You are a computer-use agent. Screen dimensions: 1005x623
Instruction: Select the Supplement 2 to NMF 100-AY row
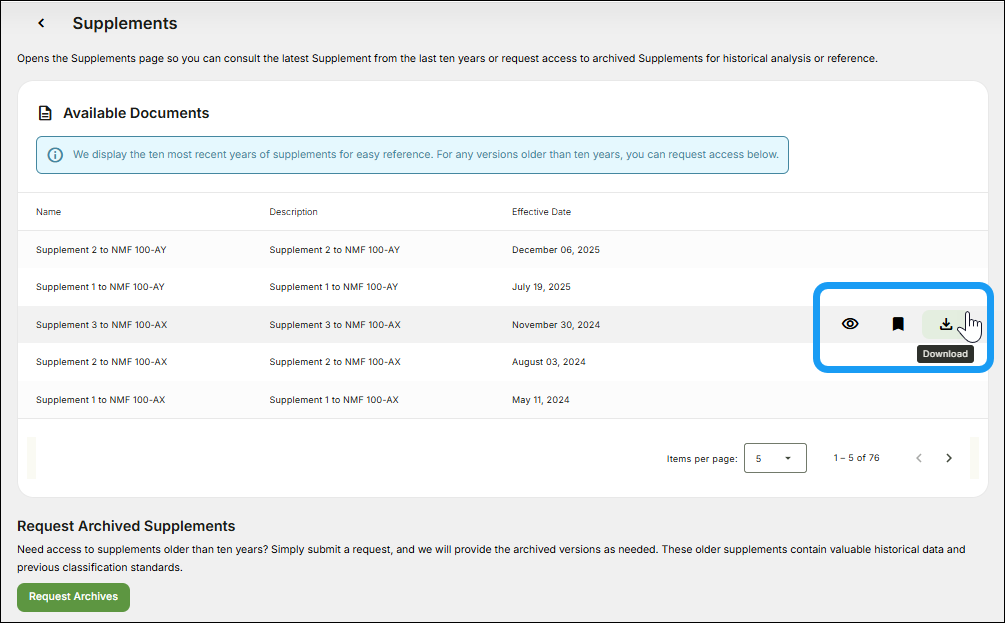[100, 250]
